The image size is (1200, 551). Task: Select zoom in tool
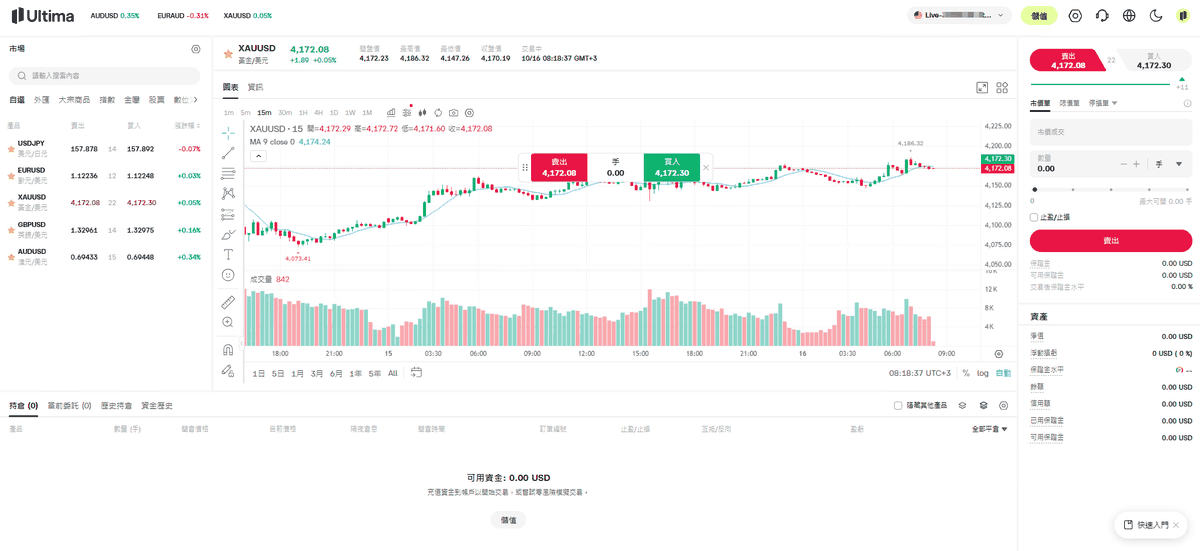click(228, 322)
